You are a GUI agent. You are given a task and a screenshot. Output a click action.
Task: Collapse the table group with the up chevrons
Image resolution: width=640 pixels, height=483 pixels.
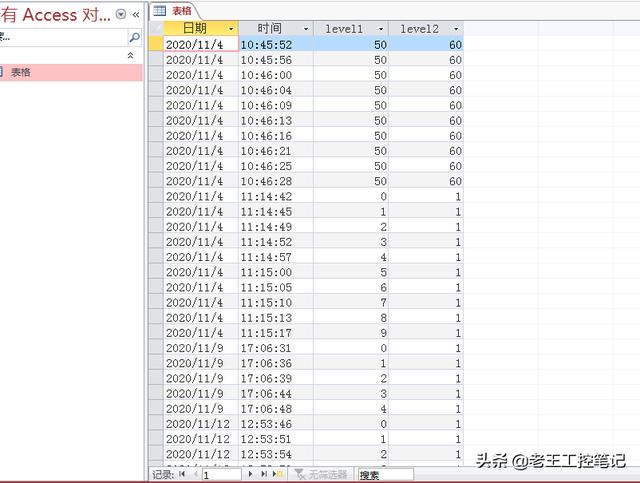(x=131, y=55)
